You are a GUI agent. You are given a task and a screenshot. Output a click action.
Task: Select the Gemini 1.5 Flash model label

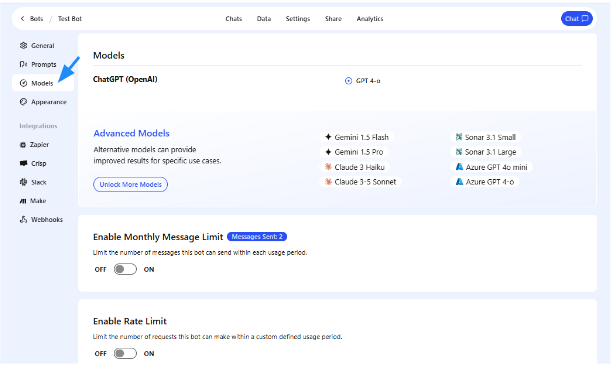(x=361, y=137)
